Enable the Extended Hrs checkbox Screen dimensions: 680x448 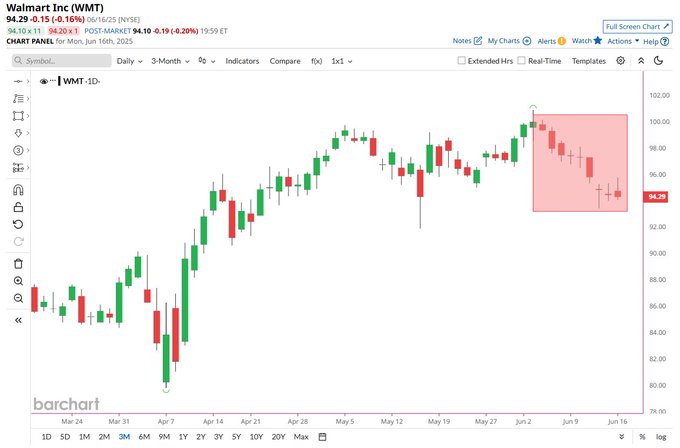click(462, 61)
